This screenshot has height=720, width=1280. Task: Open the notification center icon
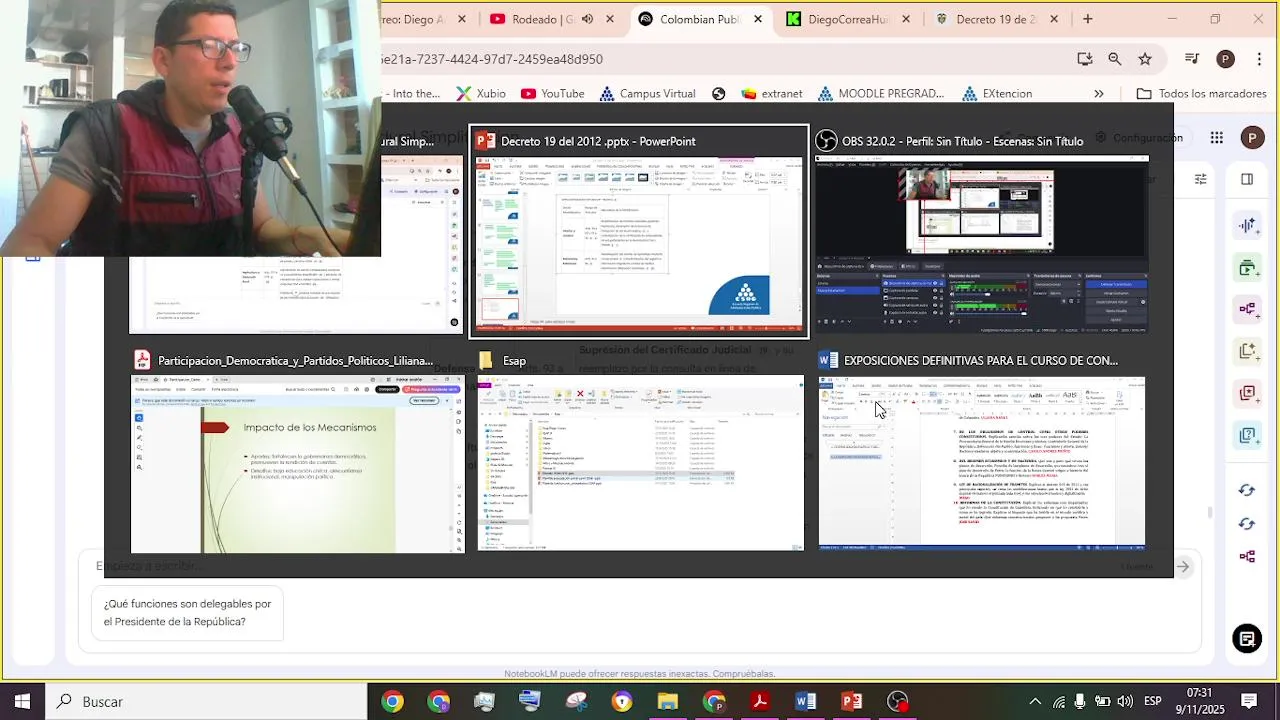(x=1249, y=701)
